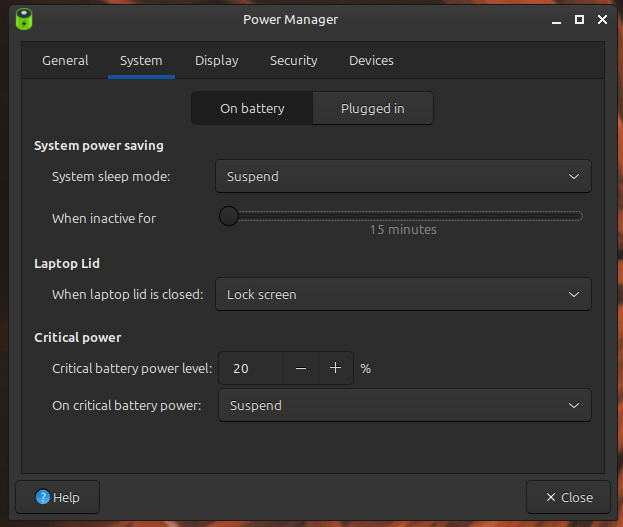Click the When inactive for slider knob
This screenshot has width=623, height=527.
point(228,216)
